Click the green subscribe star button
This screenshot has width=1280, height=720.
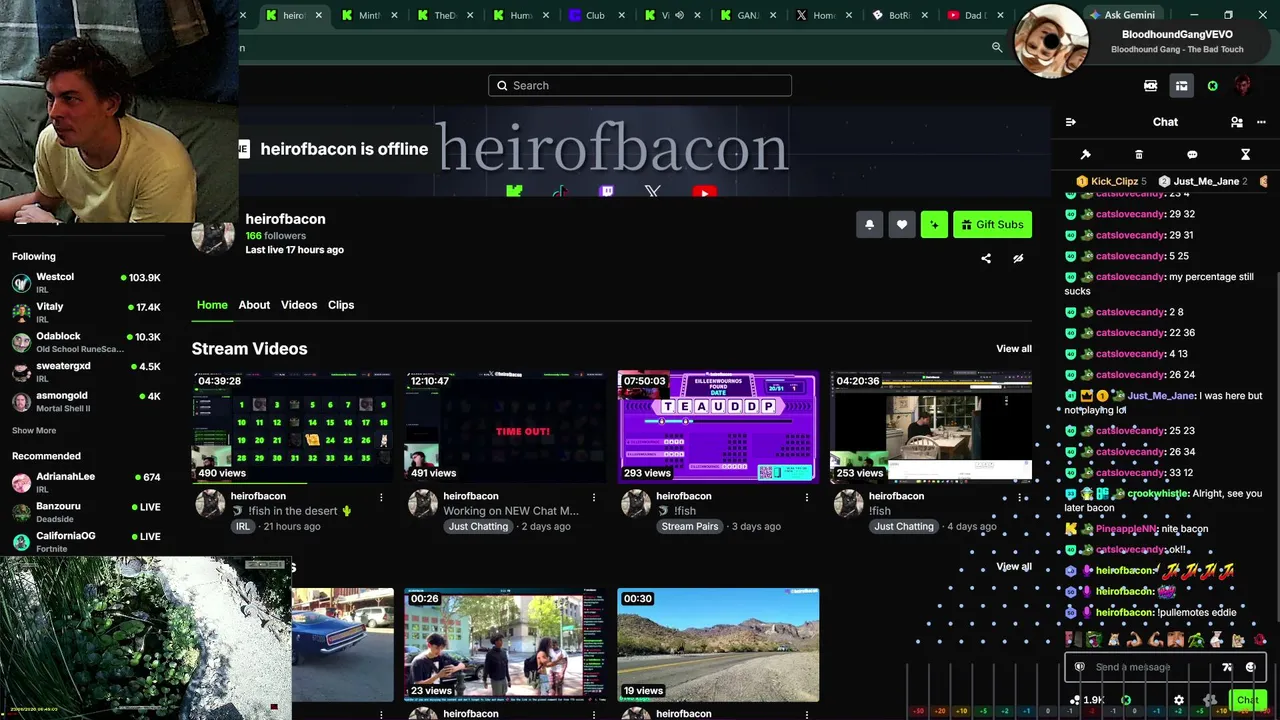[934, 225]
